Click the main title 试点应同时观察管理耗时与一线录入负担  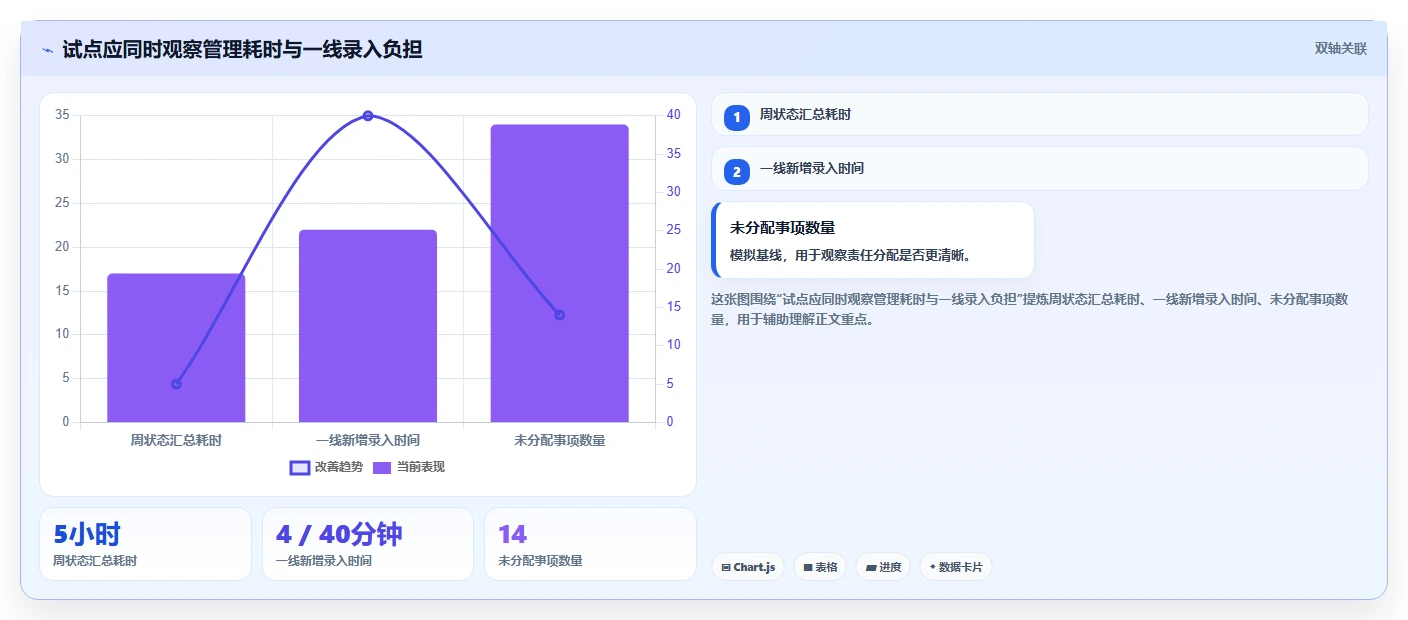(x=242, y=49)
